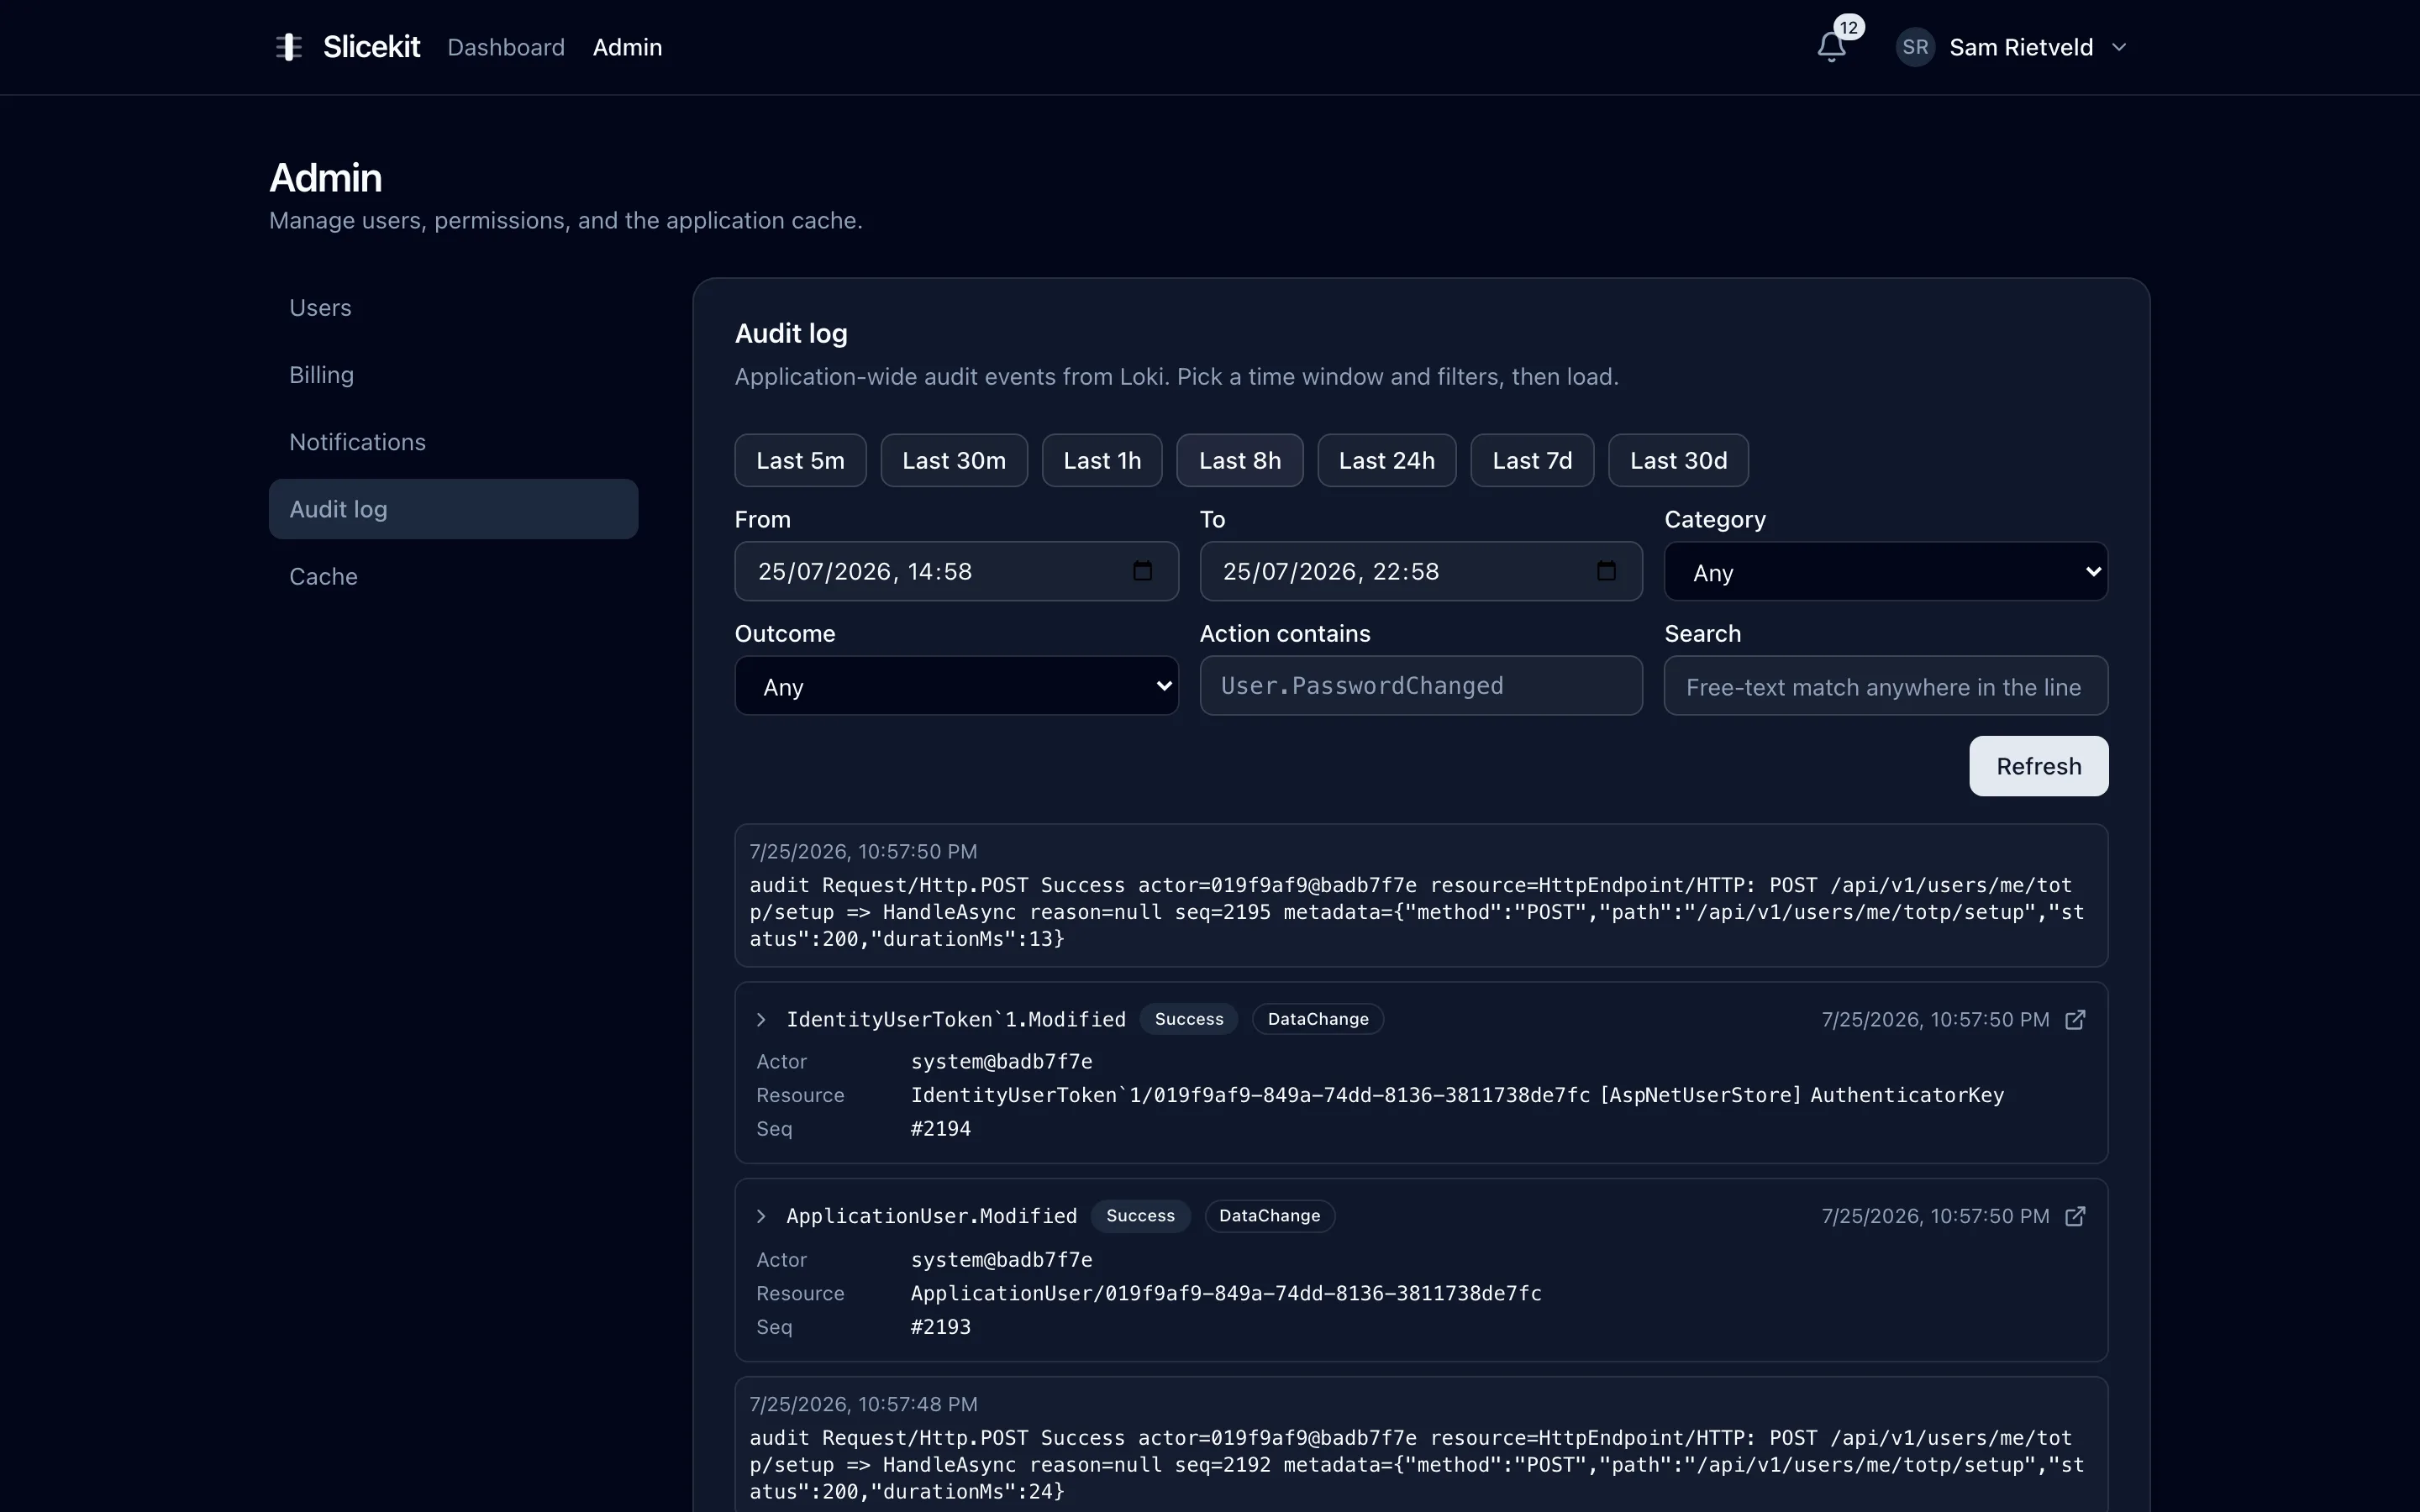The height and width of the screenshot is (1512, 2420).
Task: Click the SR user avatar
Action: [x=1915, y=47]
